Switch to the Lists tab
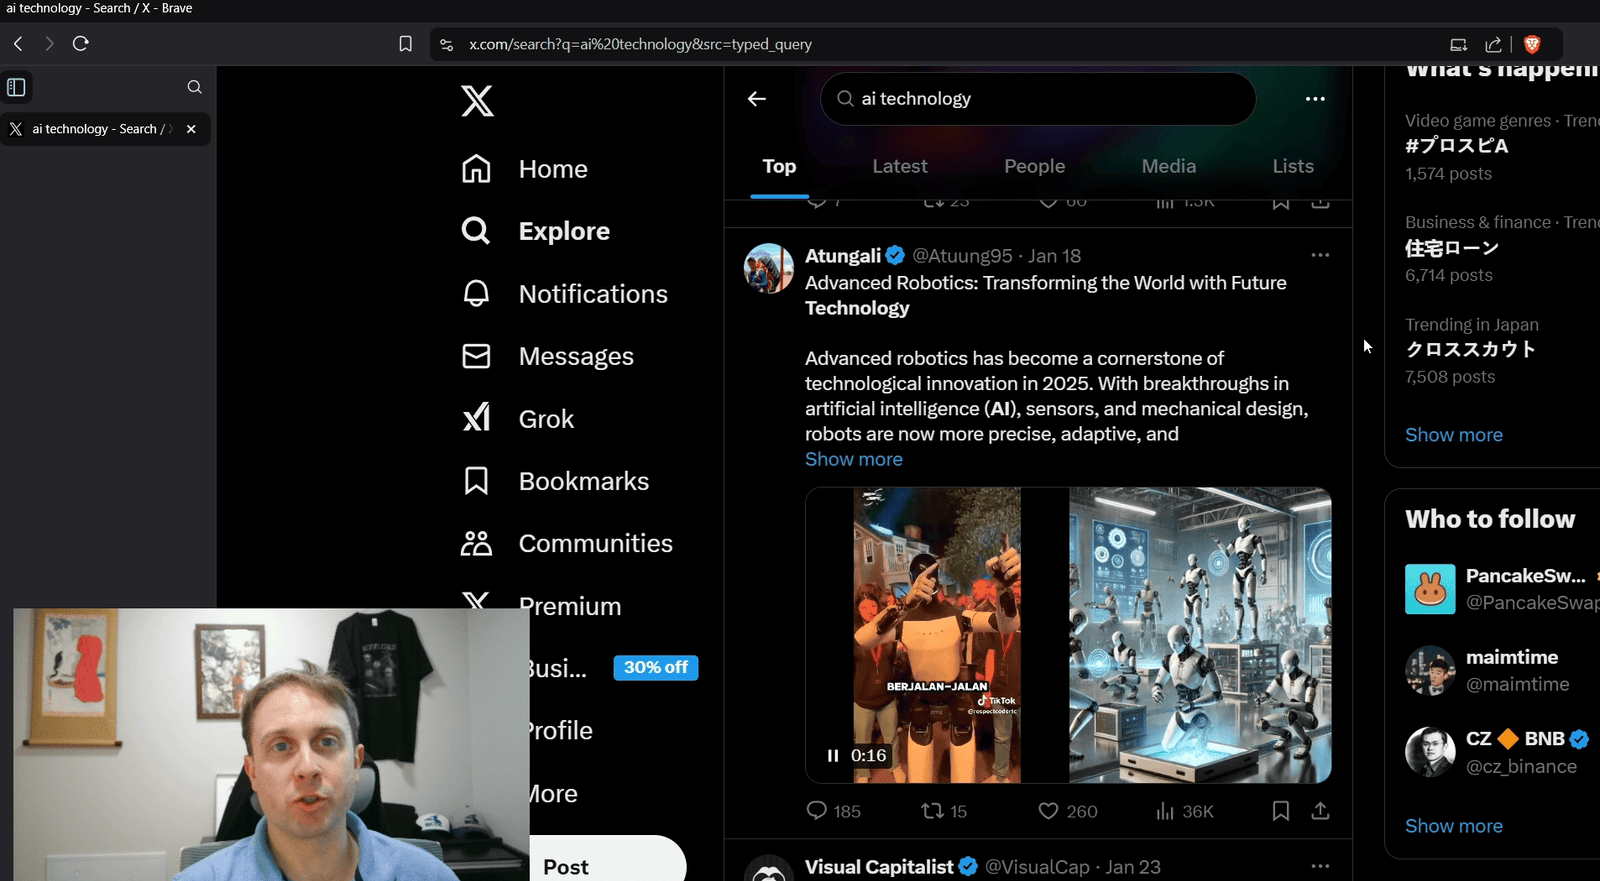Viewport: 1600px width, 881px height. coord(1293,167)
